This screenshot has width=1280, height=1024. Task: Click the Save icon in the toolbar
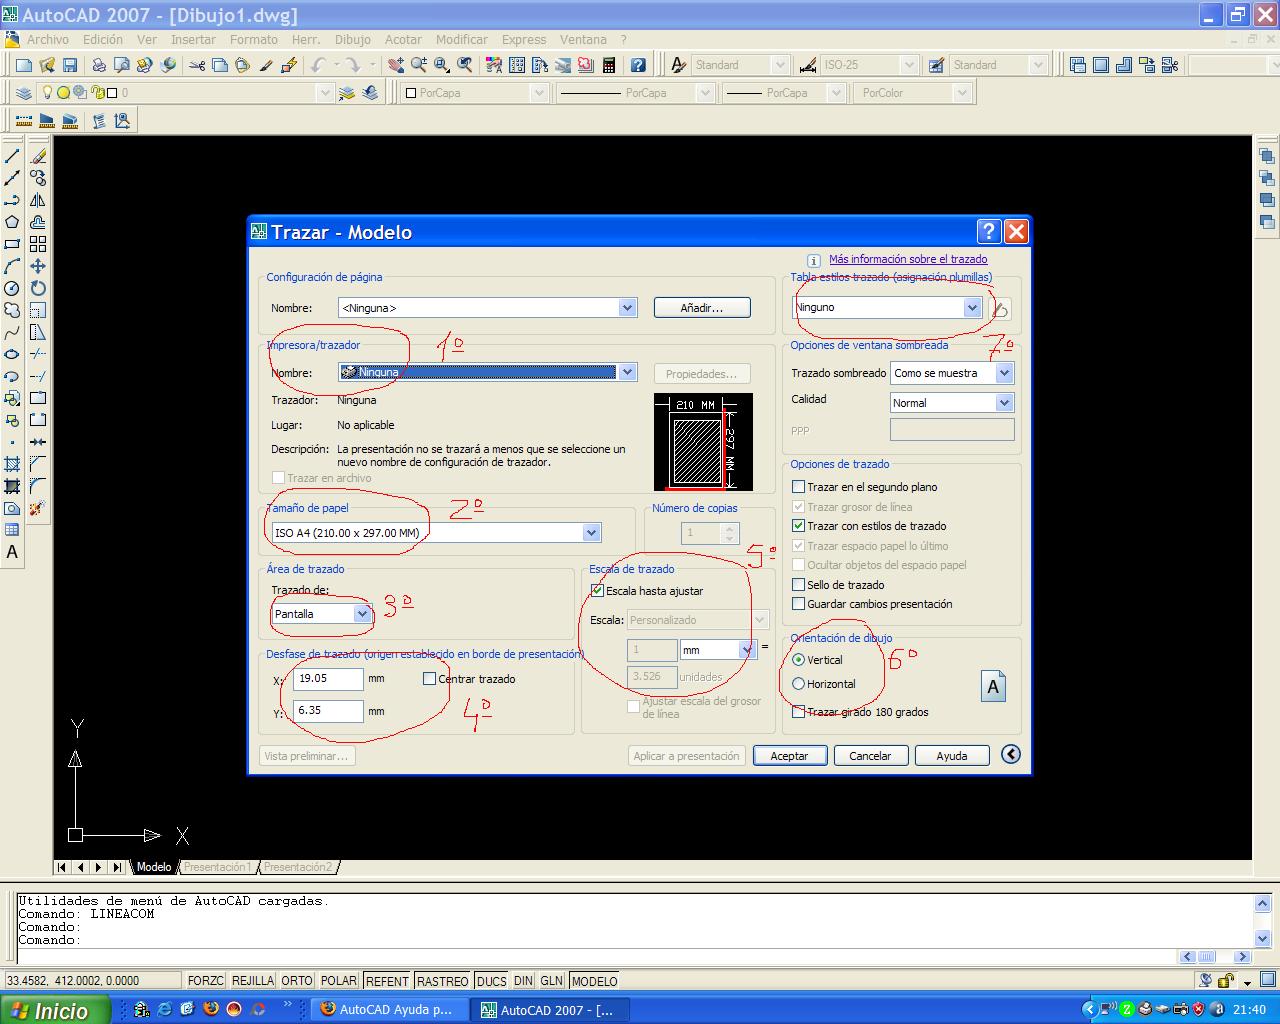tap(70, 65)
